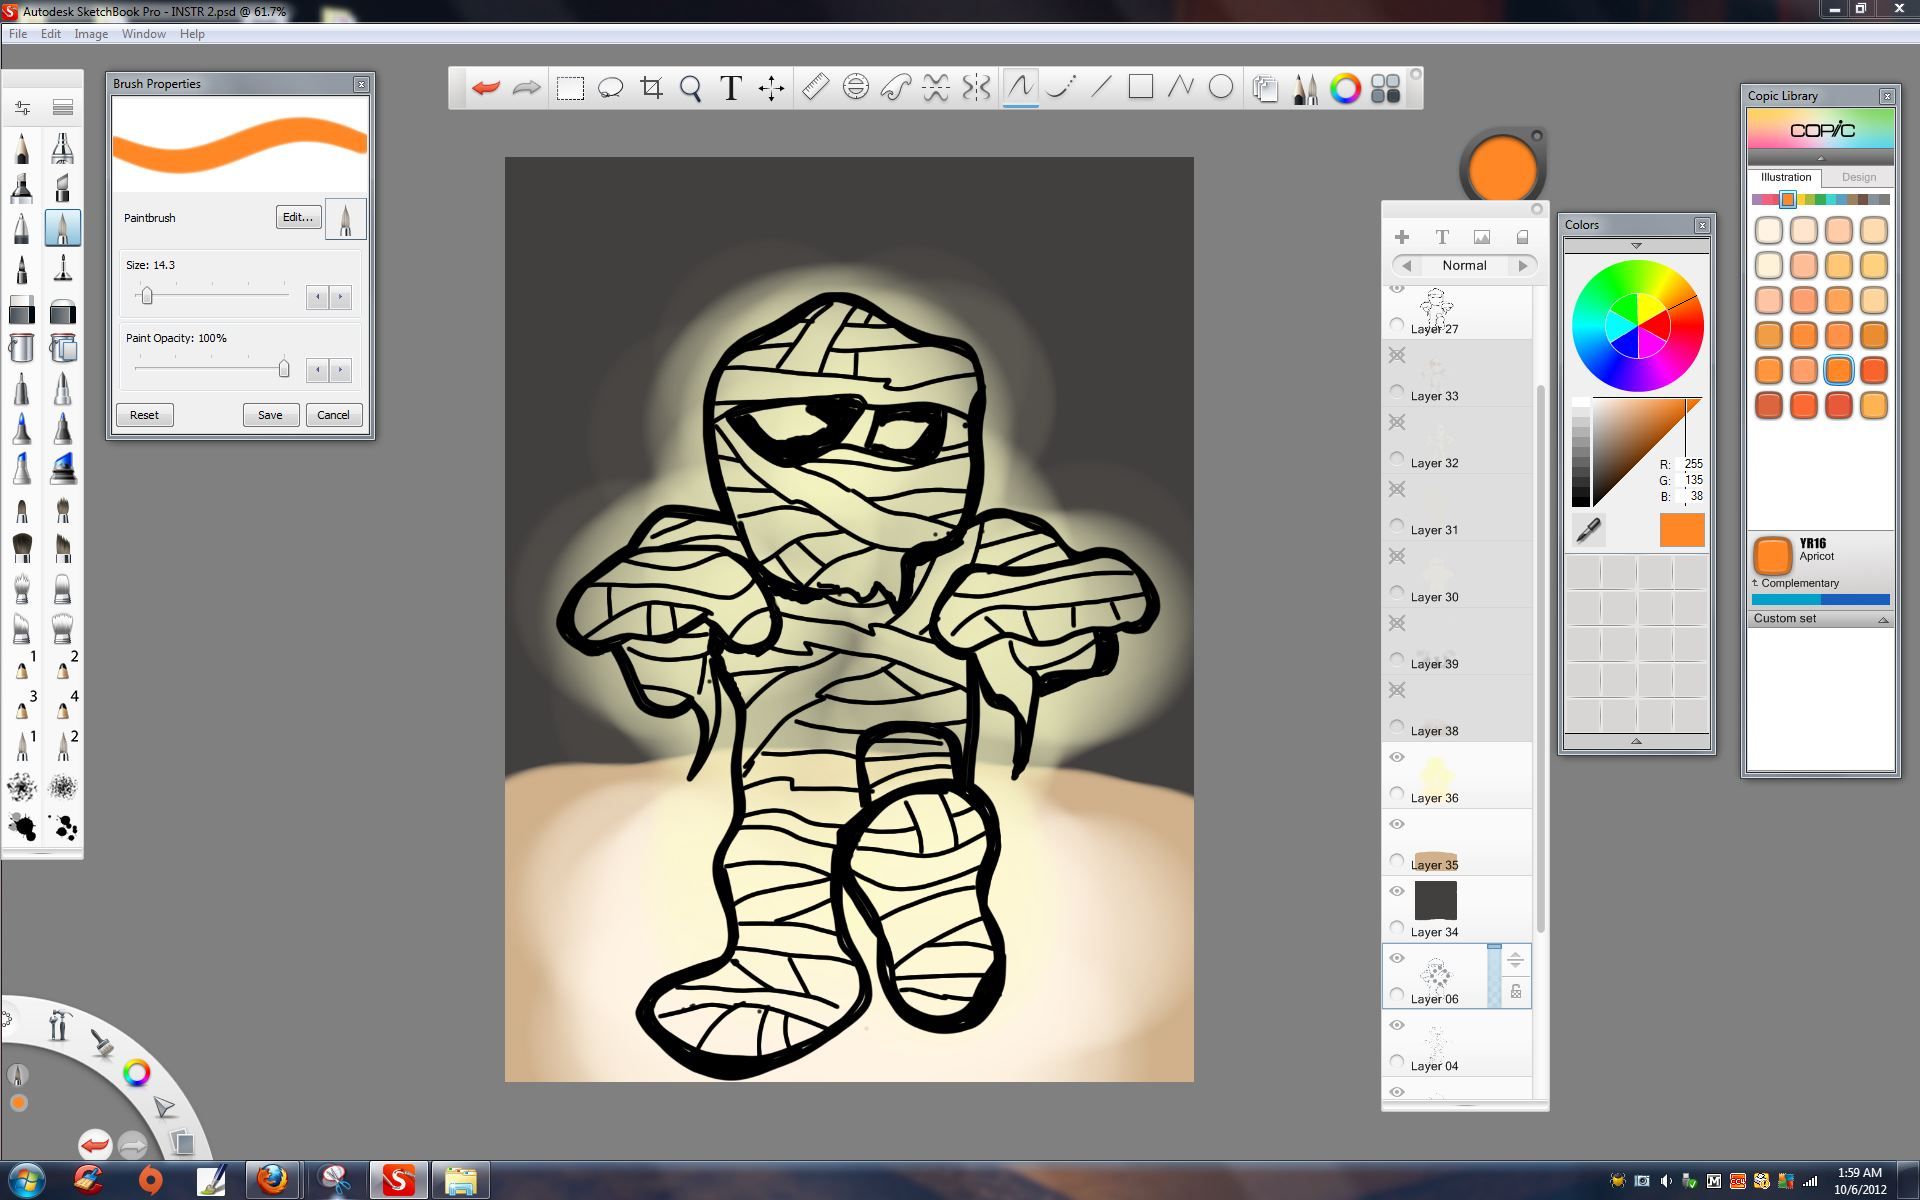Image resolution: width=1920 pixels, height=1200 pixels.
Task: Click the Add New Layer plus icon
Action: 1402,237
